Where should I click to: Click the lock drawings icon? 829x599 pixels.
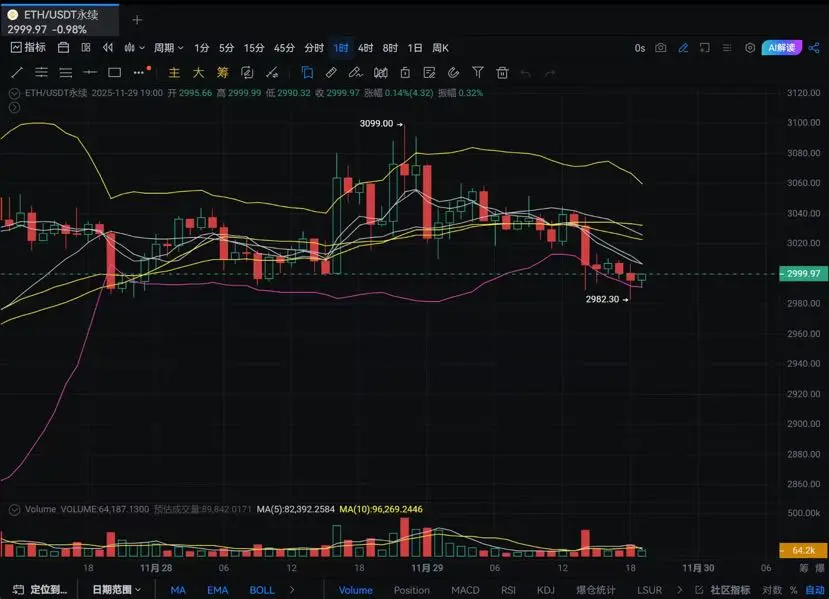coord(405,72)
